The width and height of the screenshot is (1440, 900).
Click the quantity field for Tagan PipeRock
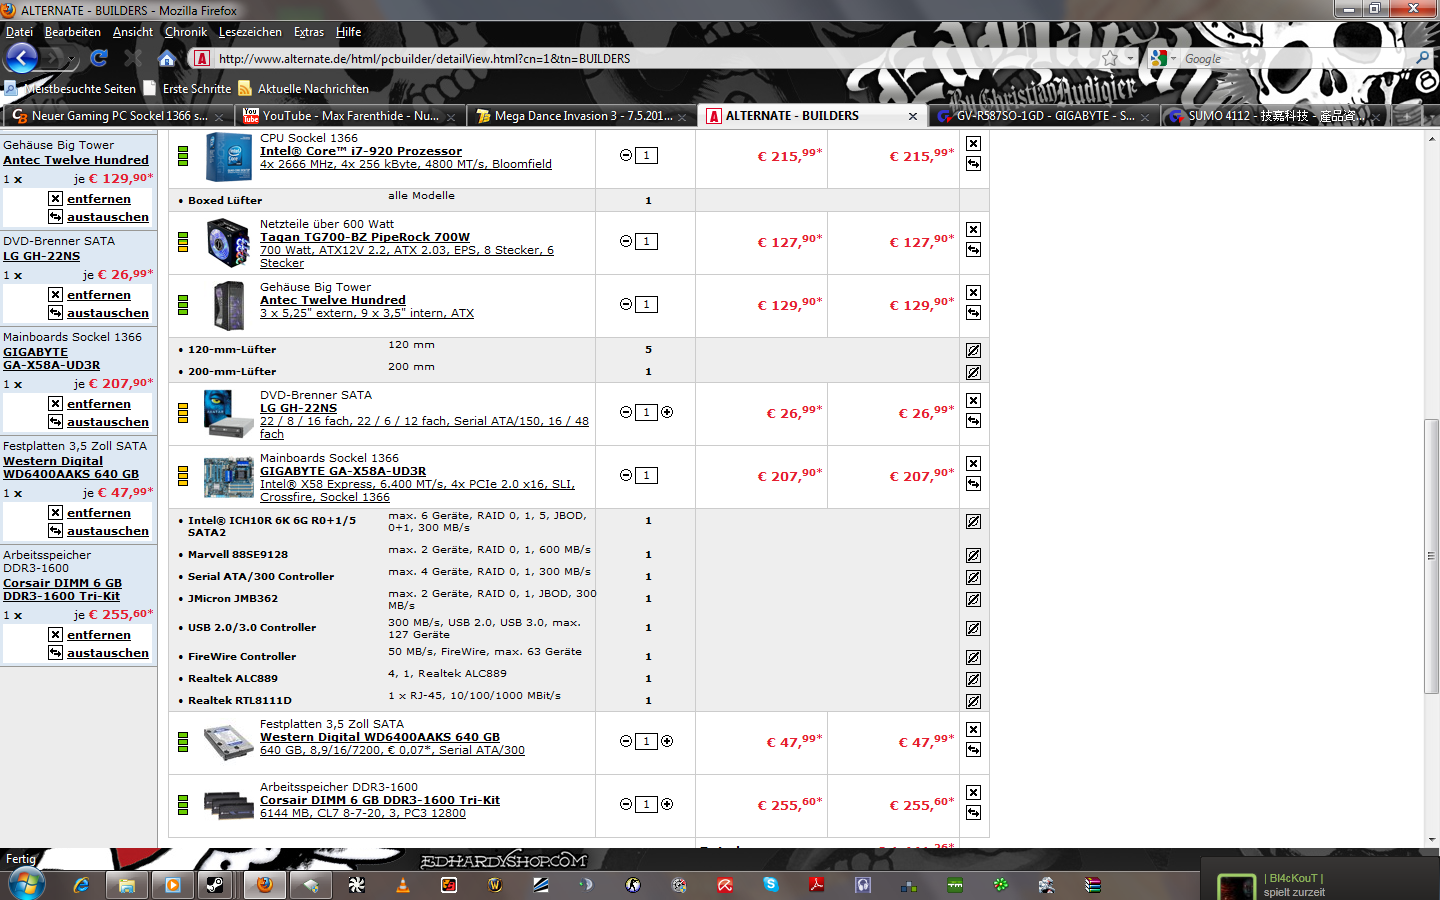point(647,241)
